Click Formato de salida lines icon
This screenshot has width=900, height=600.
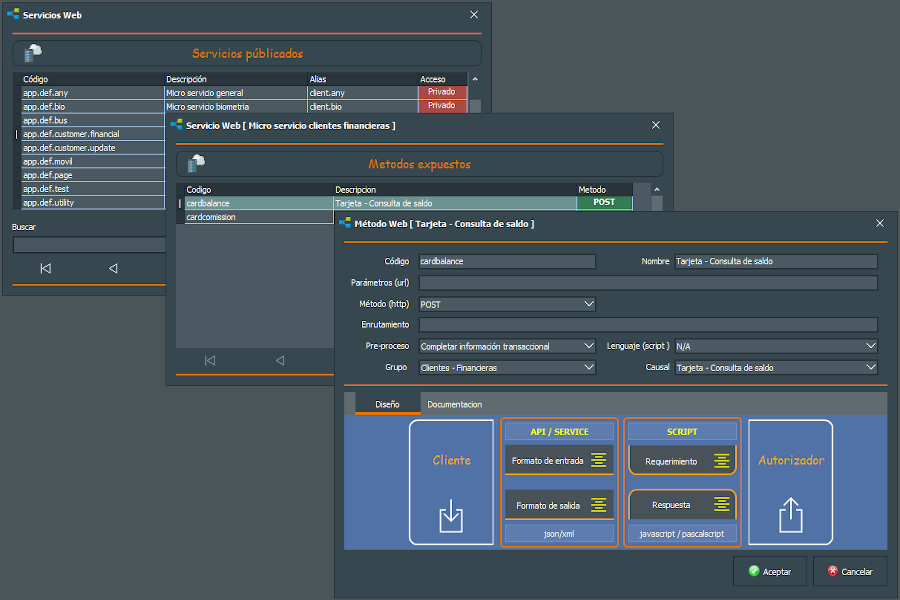coord(599,505)
